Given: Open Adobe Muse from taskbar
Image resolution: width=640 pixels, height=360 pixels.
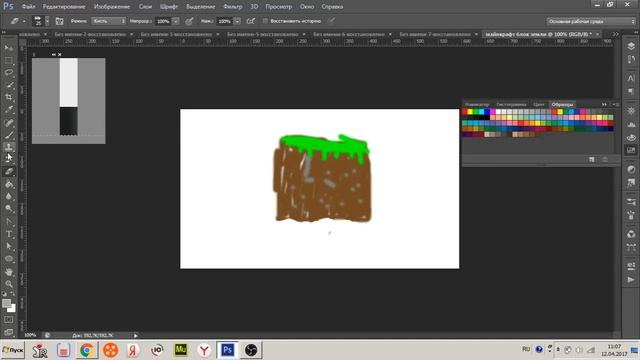Looking at the screenshot, I should (x=181, y=350).
